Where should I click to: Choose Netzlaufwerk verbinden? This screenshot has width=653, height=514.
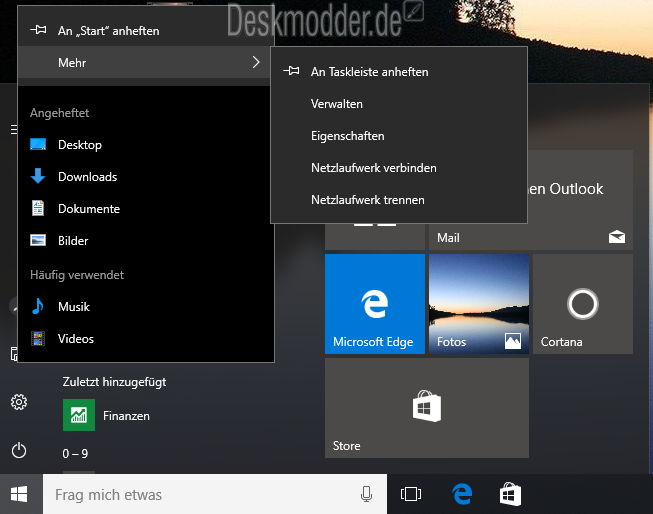click(399, 168)
